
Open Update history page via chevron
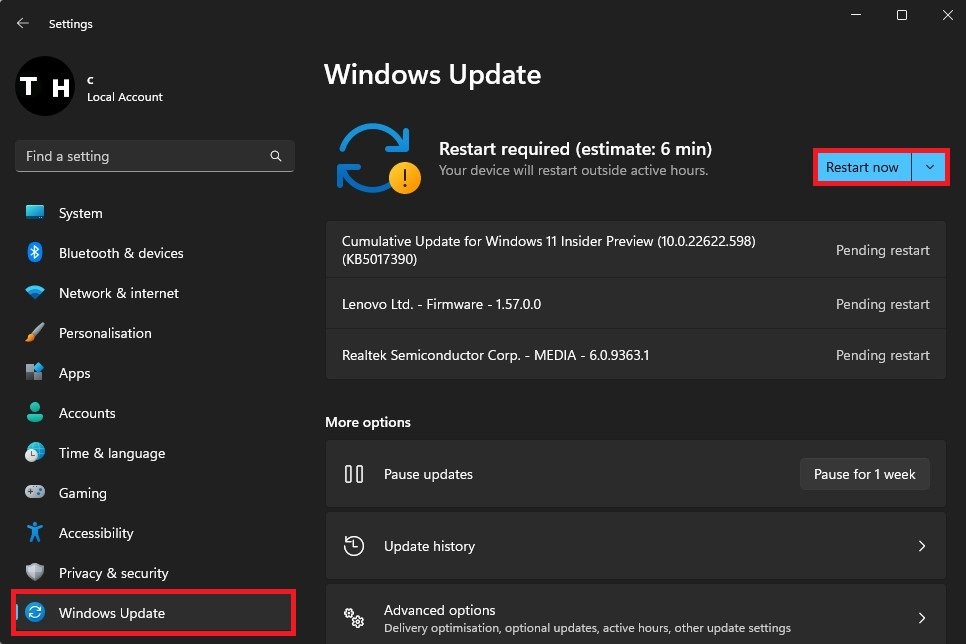pos(921,546)
